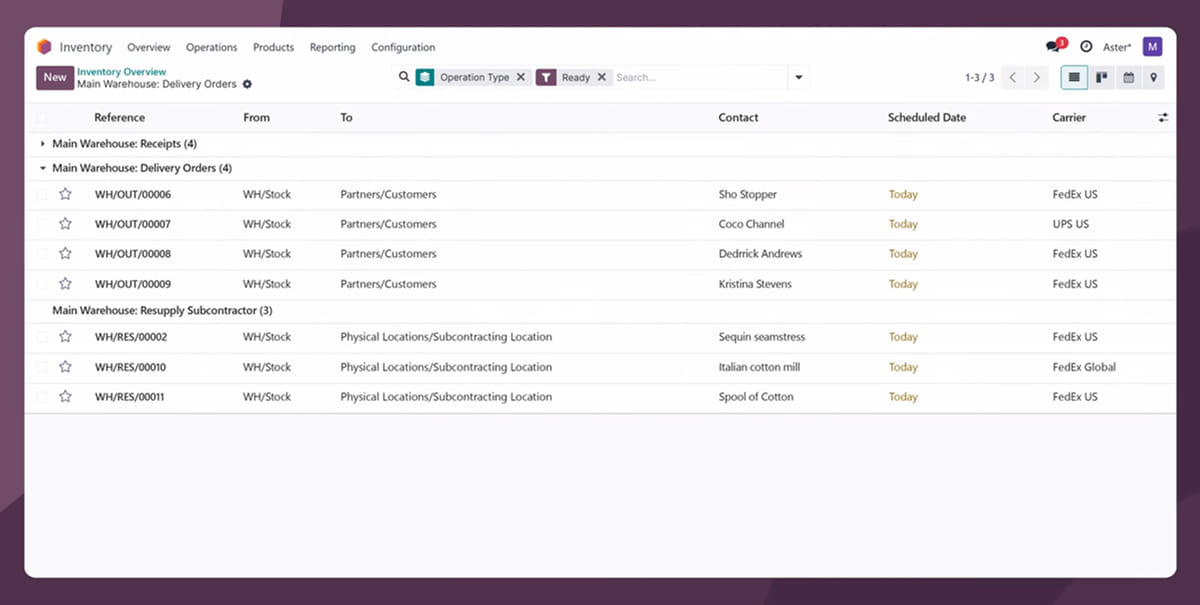This screenshot has height=605, width=1200.
Task: Toggle the Resupply Subcontractor group row
Action: 600,310
